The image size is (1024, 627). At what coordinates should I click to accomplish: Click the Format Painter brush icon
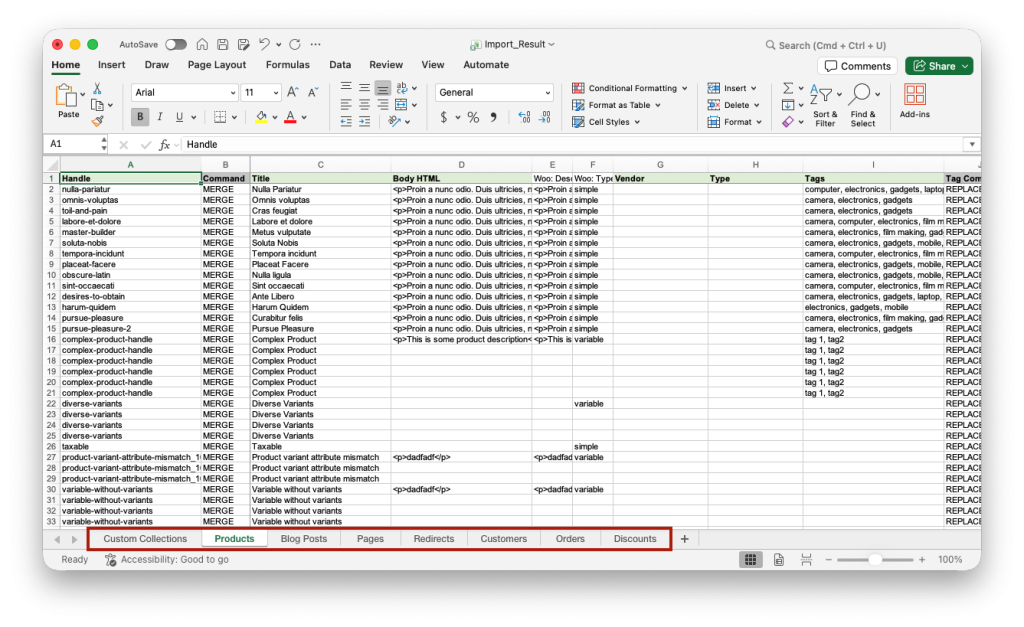coord(97,121)
